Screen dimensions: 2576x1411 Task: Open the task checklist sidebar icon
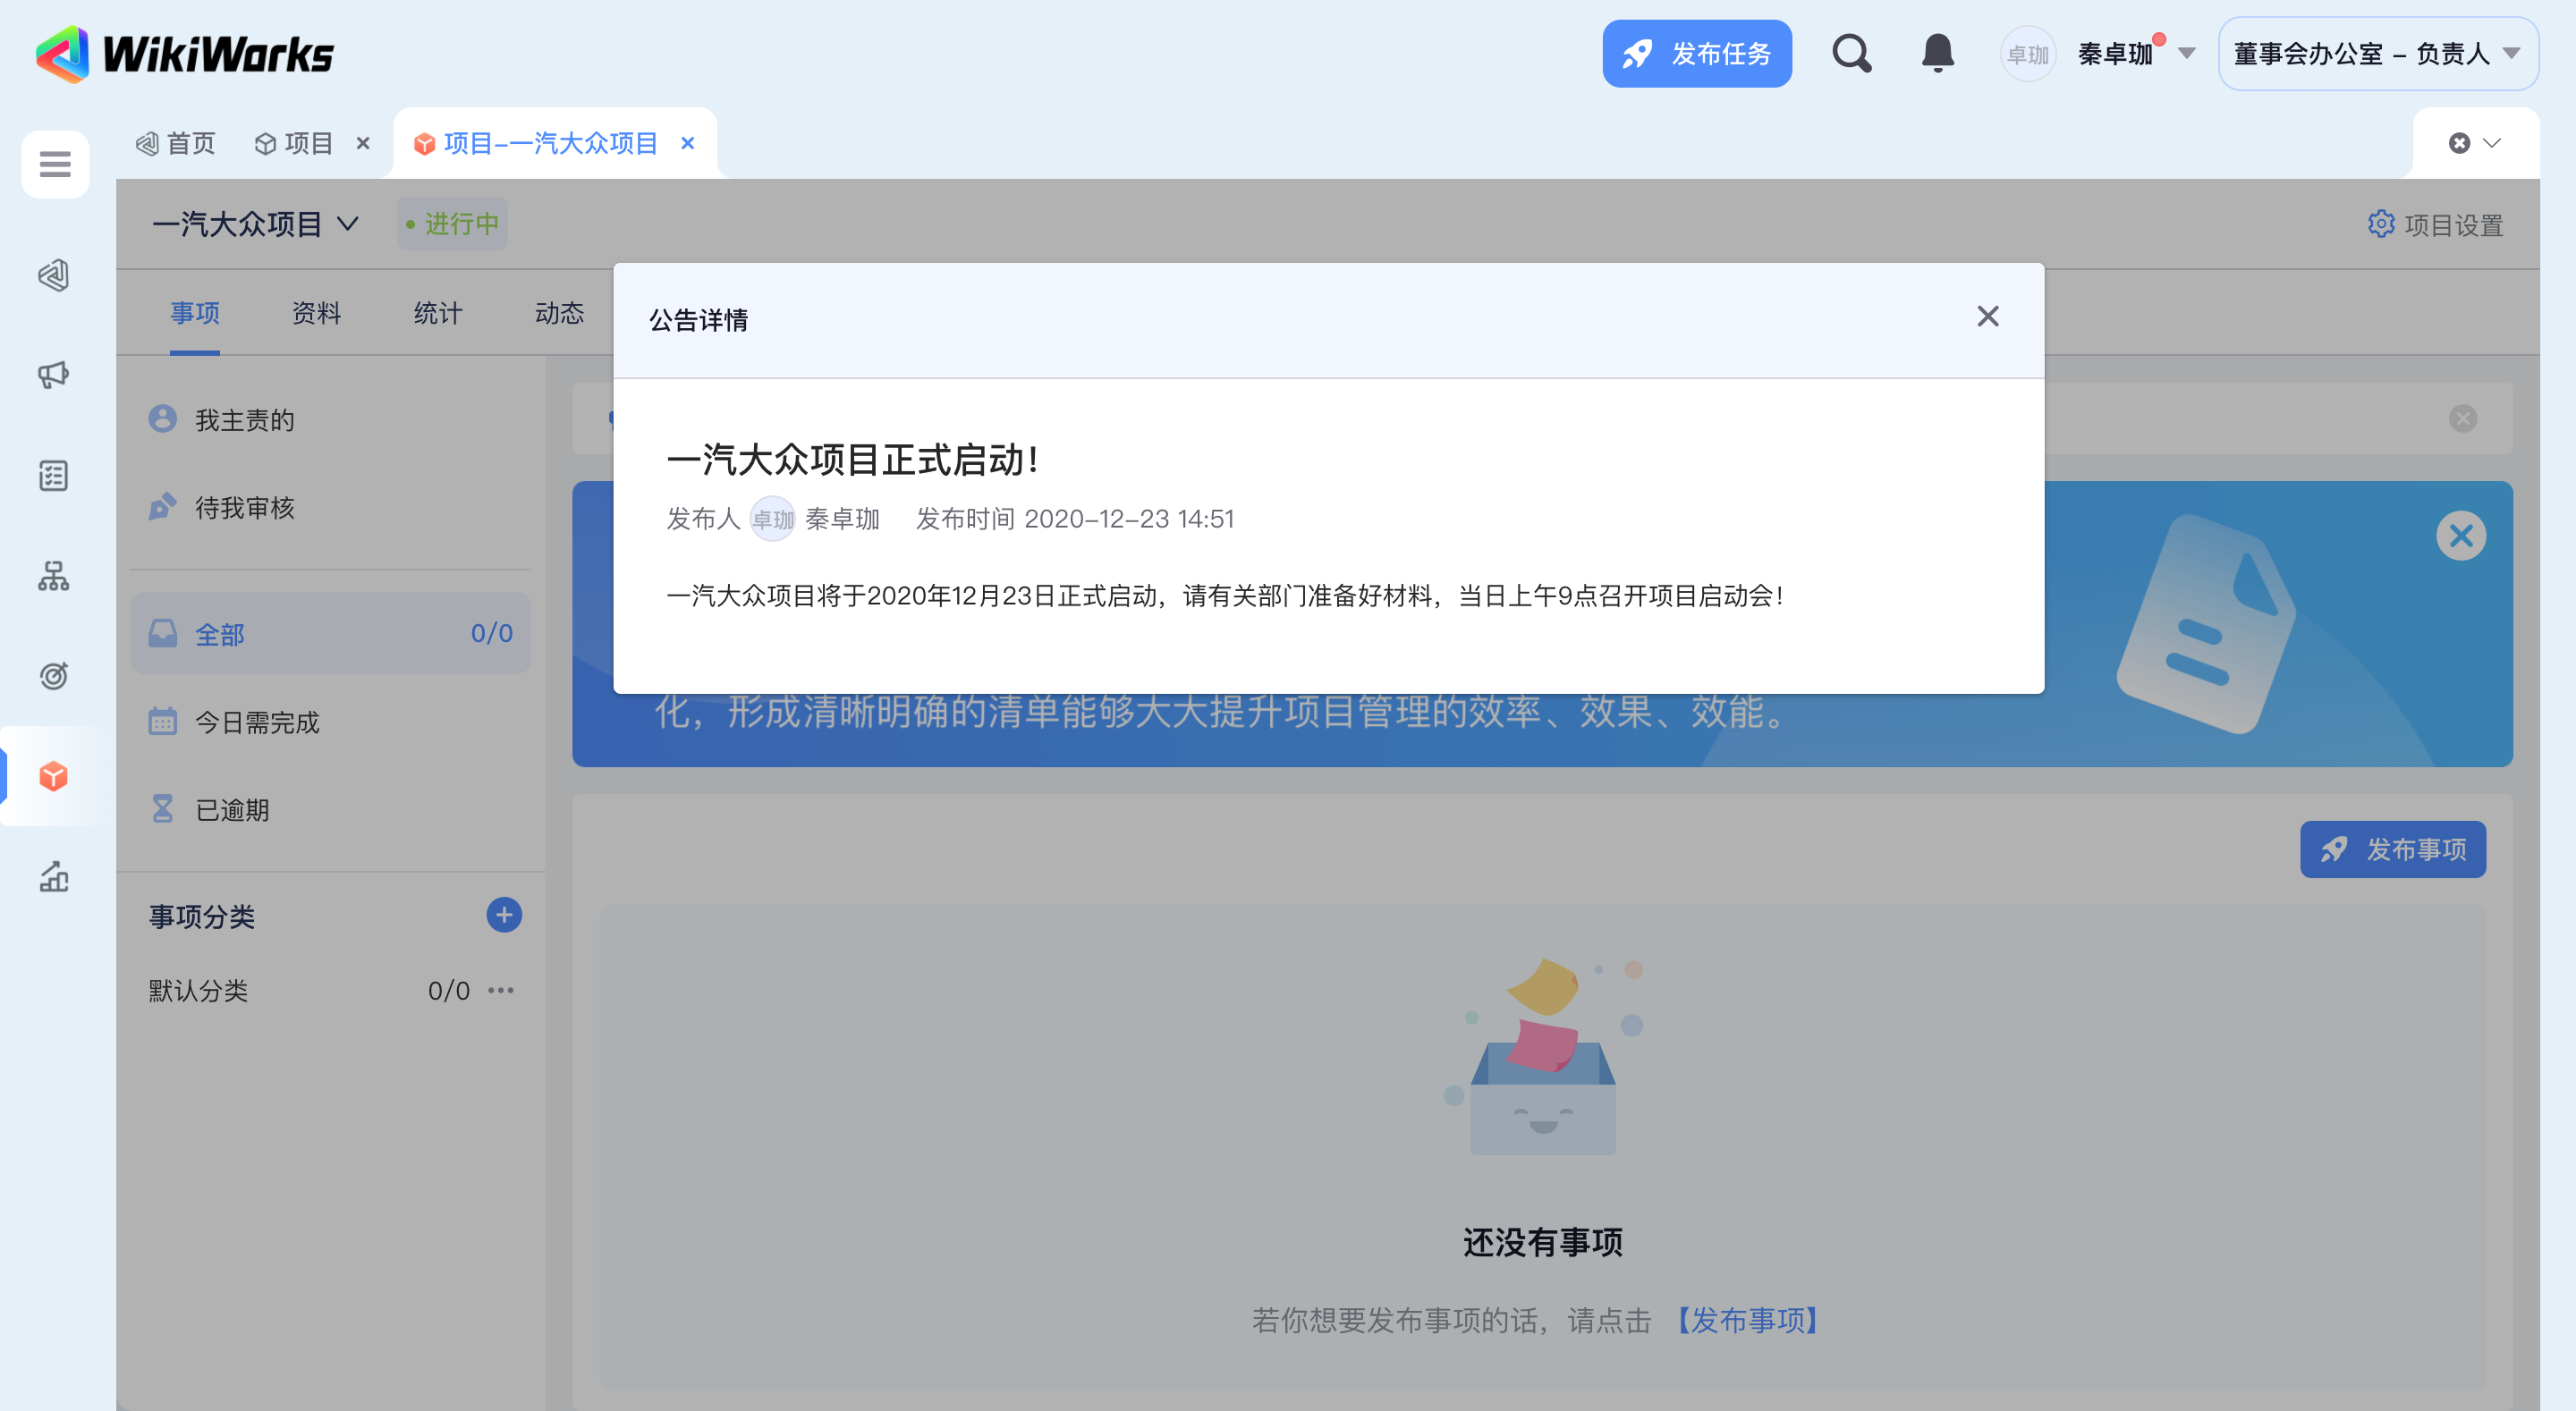54,476
